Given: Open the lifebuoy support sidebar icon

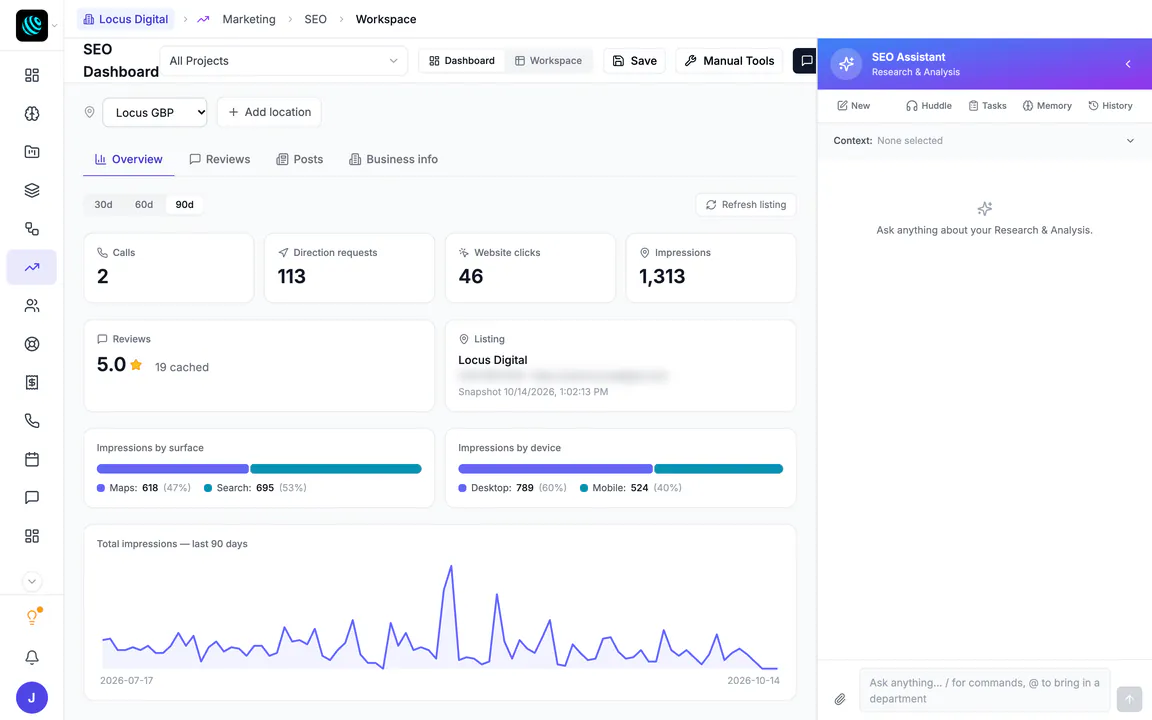Looking at the screenshot, I should point(32,344).
